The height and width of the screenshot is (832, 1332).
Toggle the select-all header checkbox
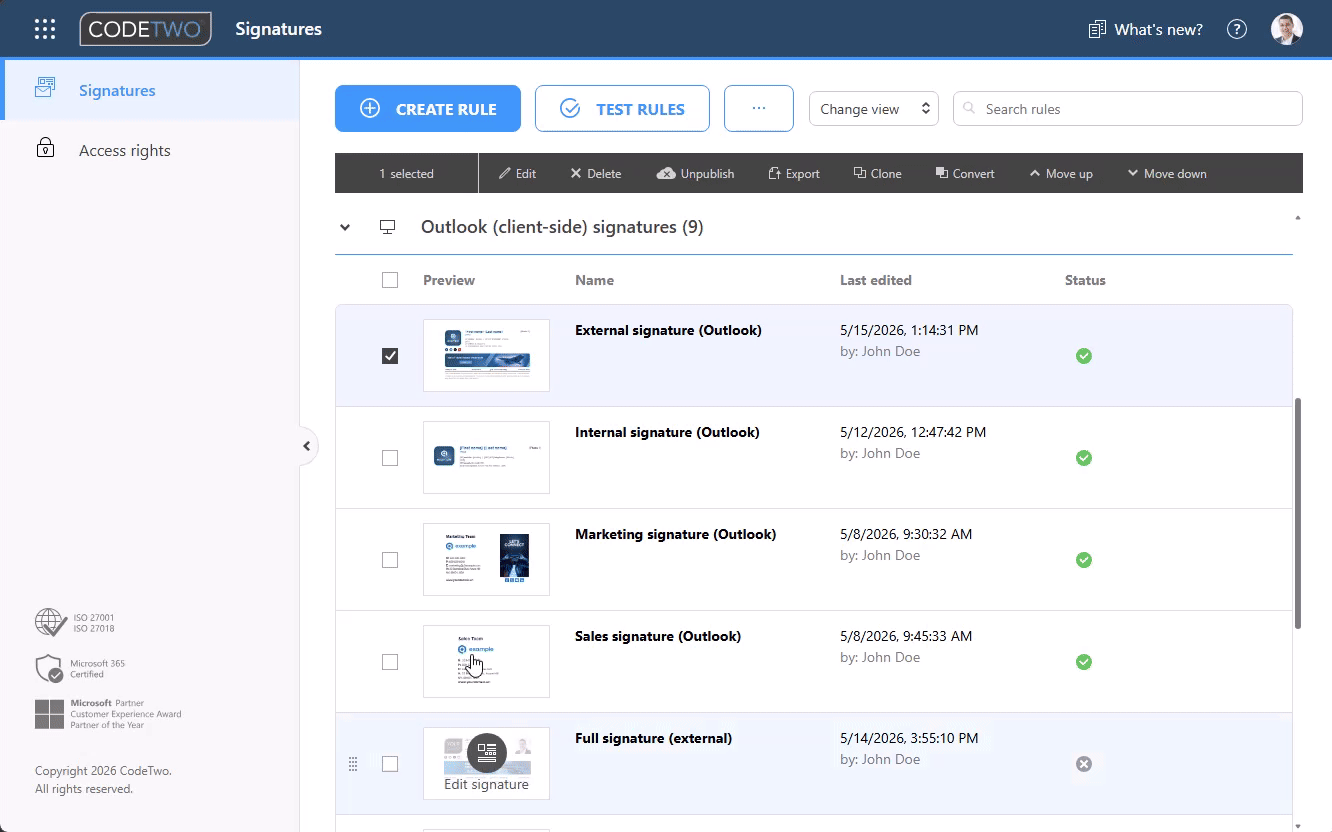click(x=390, y=280)
